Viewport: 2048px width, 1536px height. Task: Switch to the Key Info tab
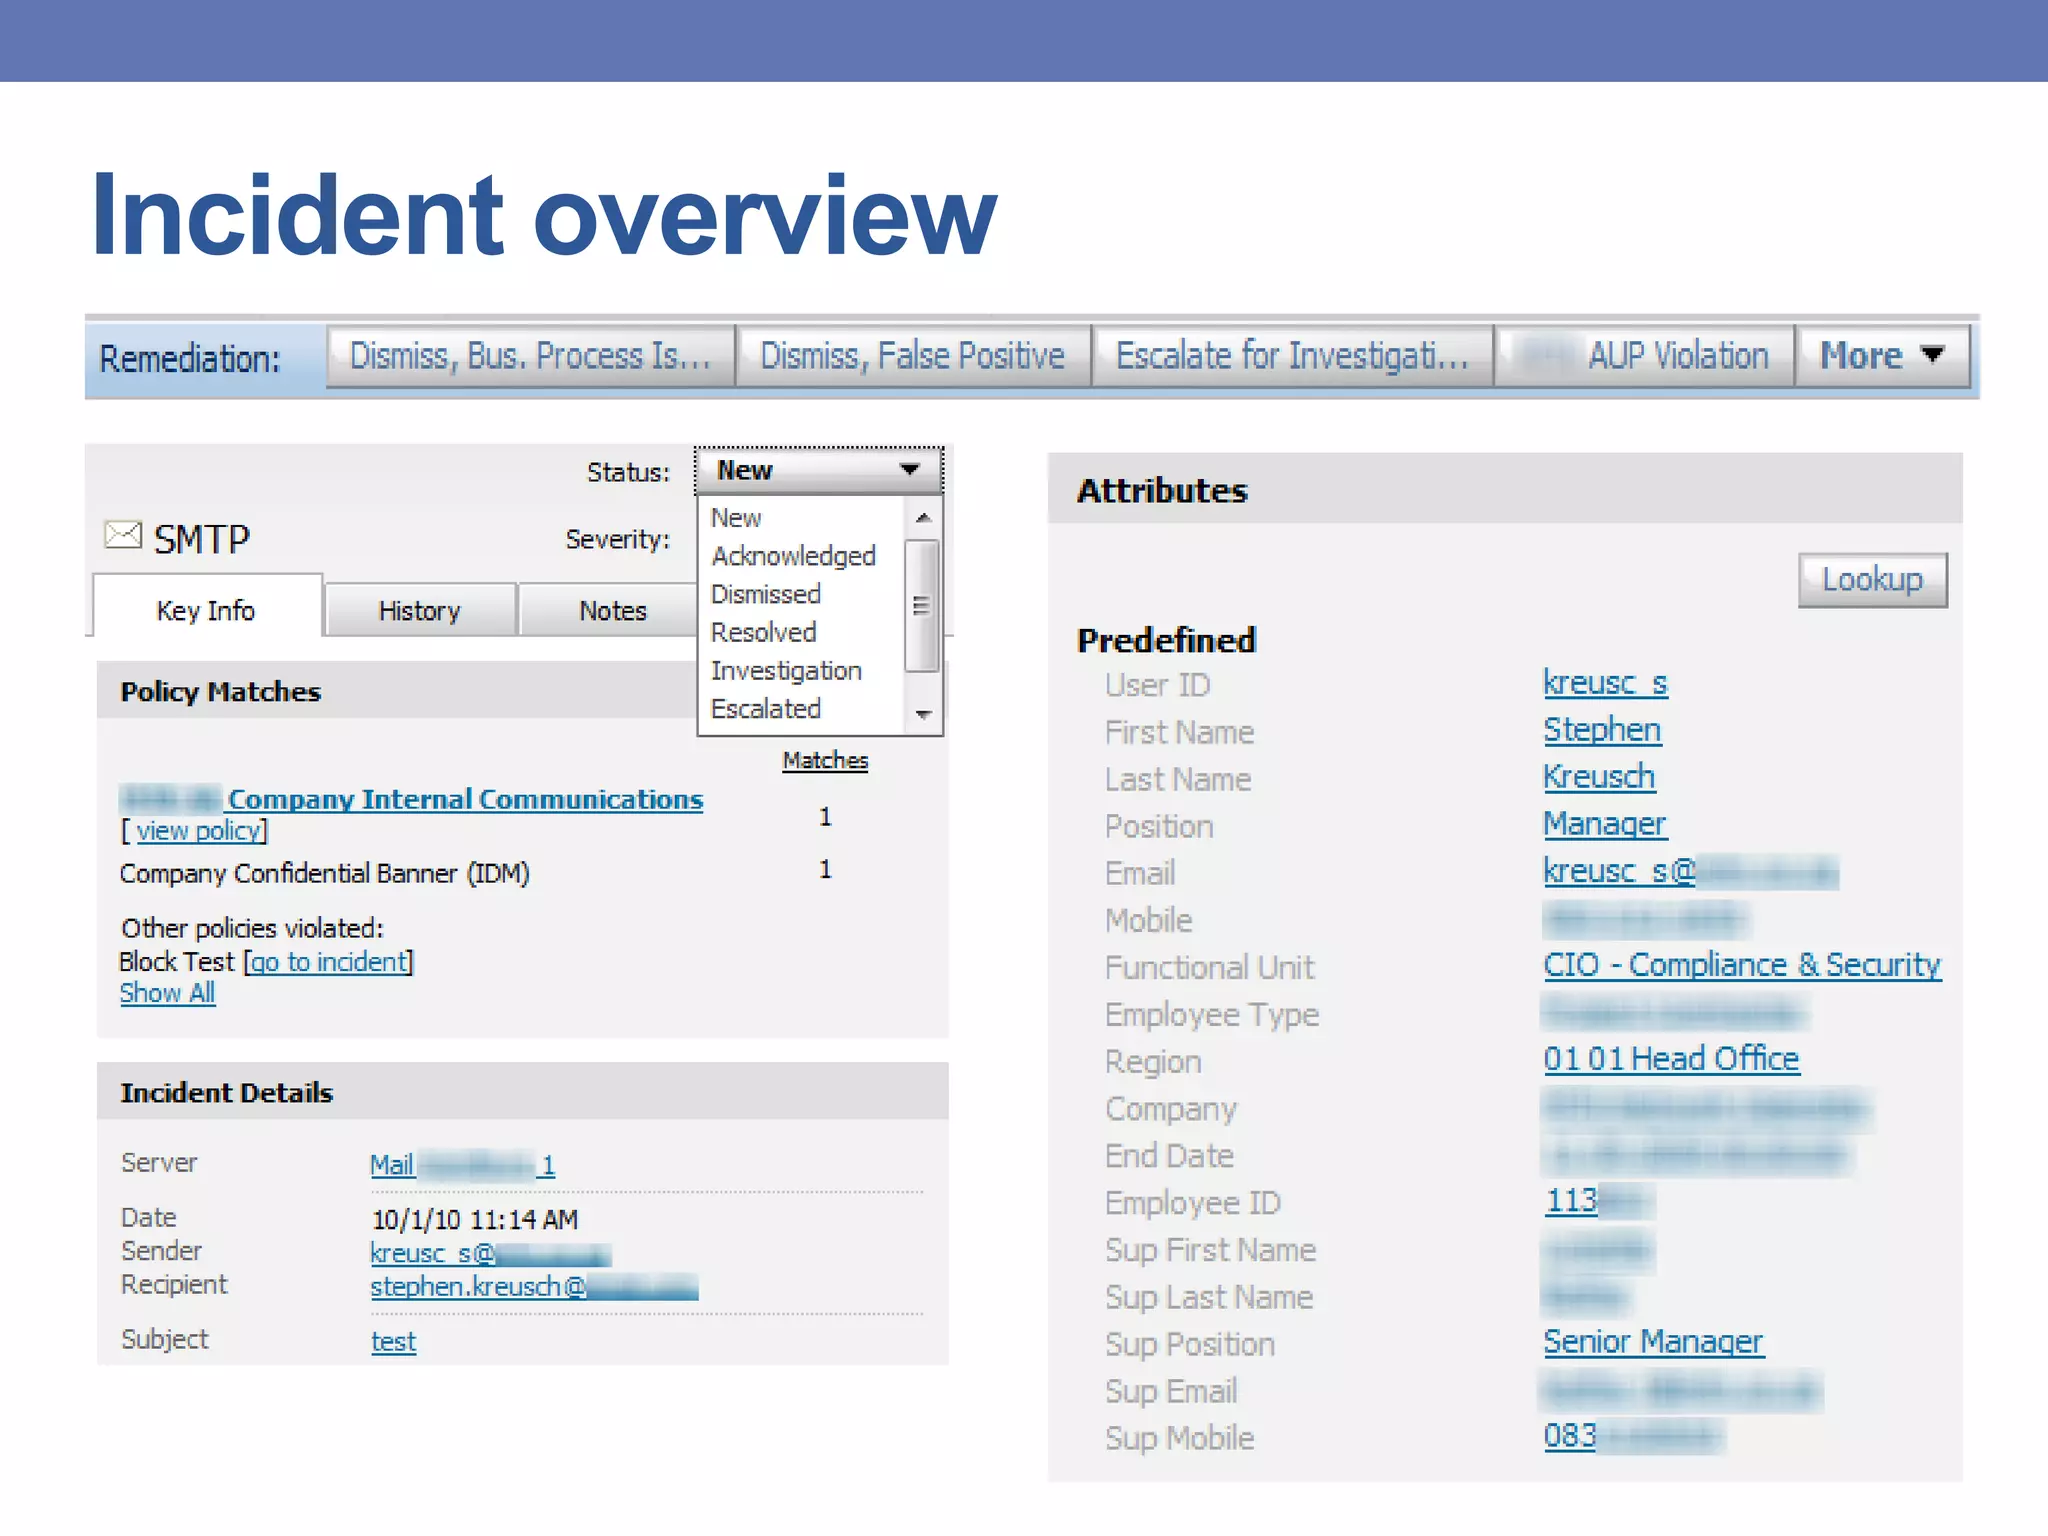(207, 608)
